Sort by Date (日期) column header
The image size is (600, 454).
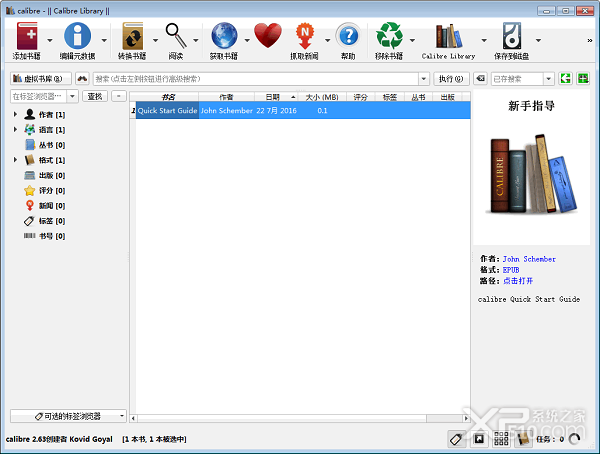tap(276, 97)
